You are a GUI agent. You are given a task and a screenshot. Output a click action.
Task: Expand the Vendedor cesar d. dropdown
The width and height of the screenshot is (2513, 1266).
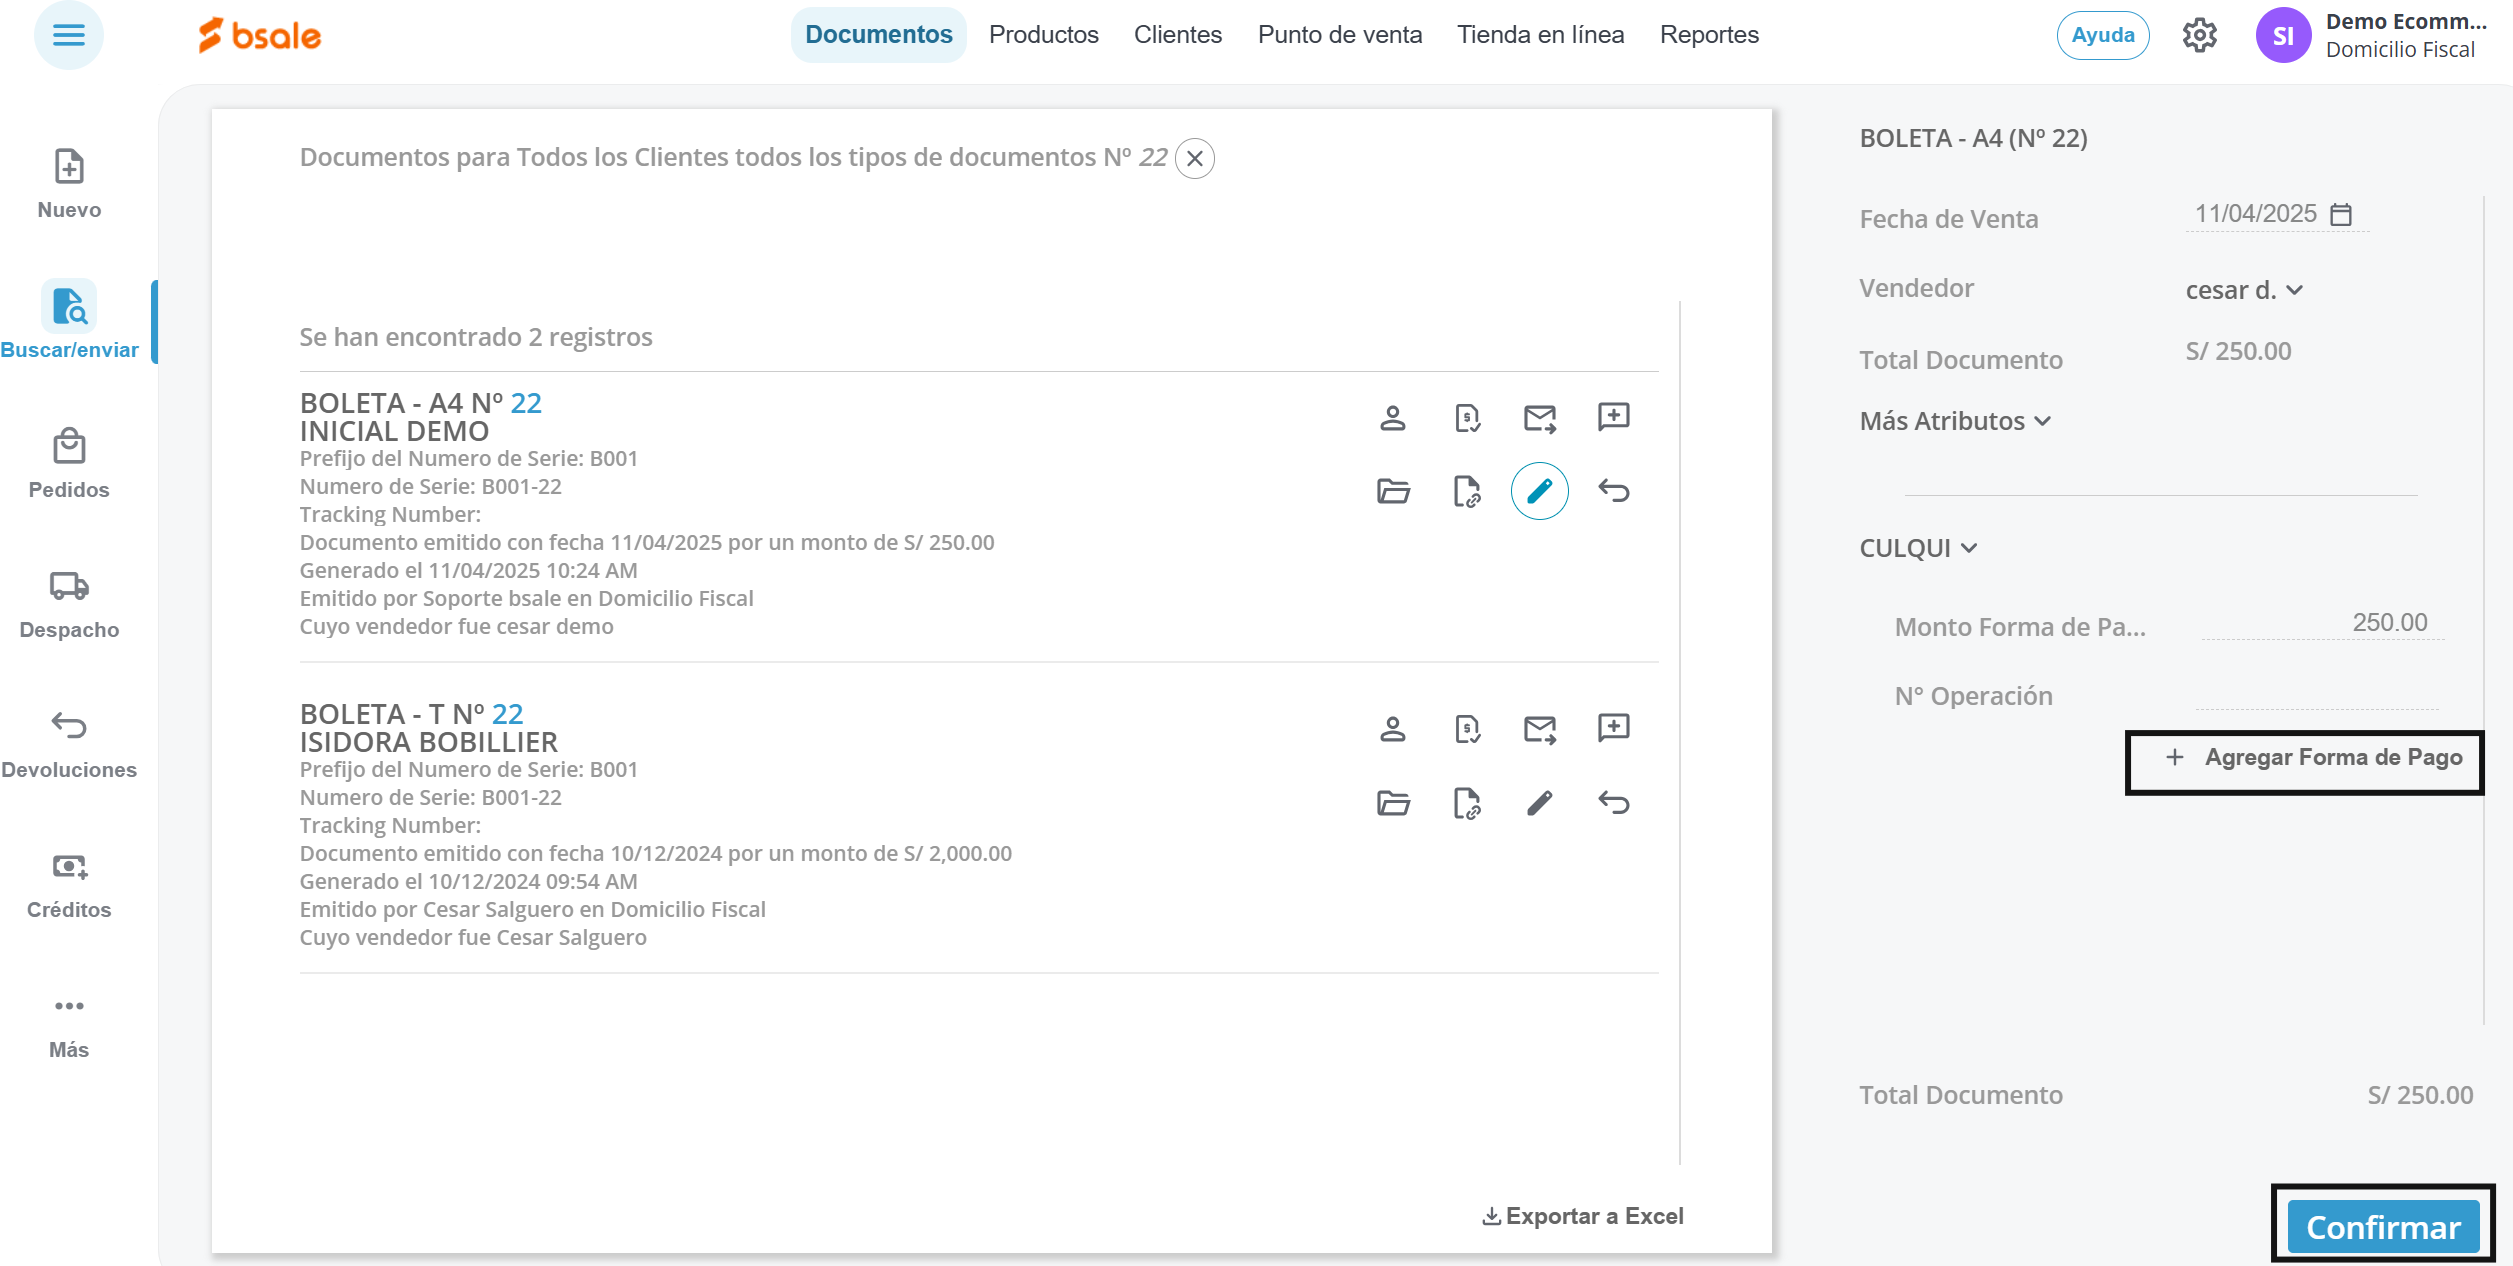click(x=2243, y=290)
